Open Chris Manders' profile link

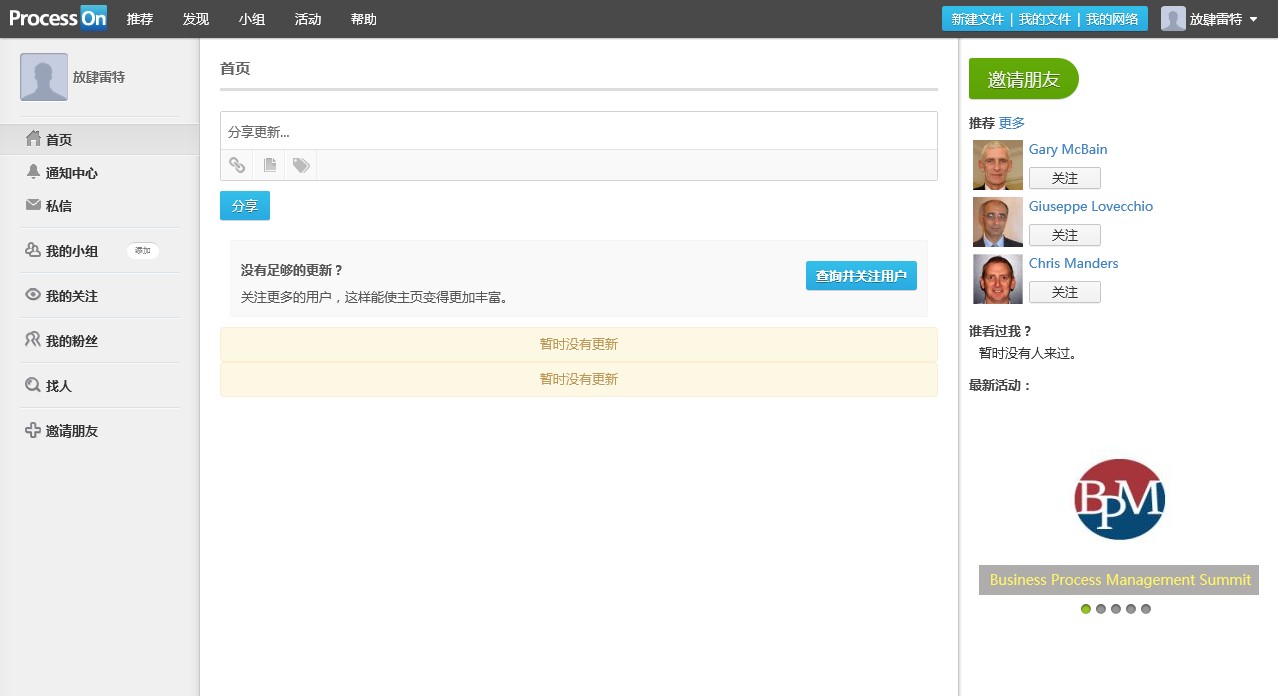coord(1074,263)
